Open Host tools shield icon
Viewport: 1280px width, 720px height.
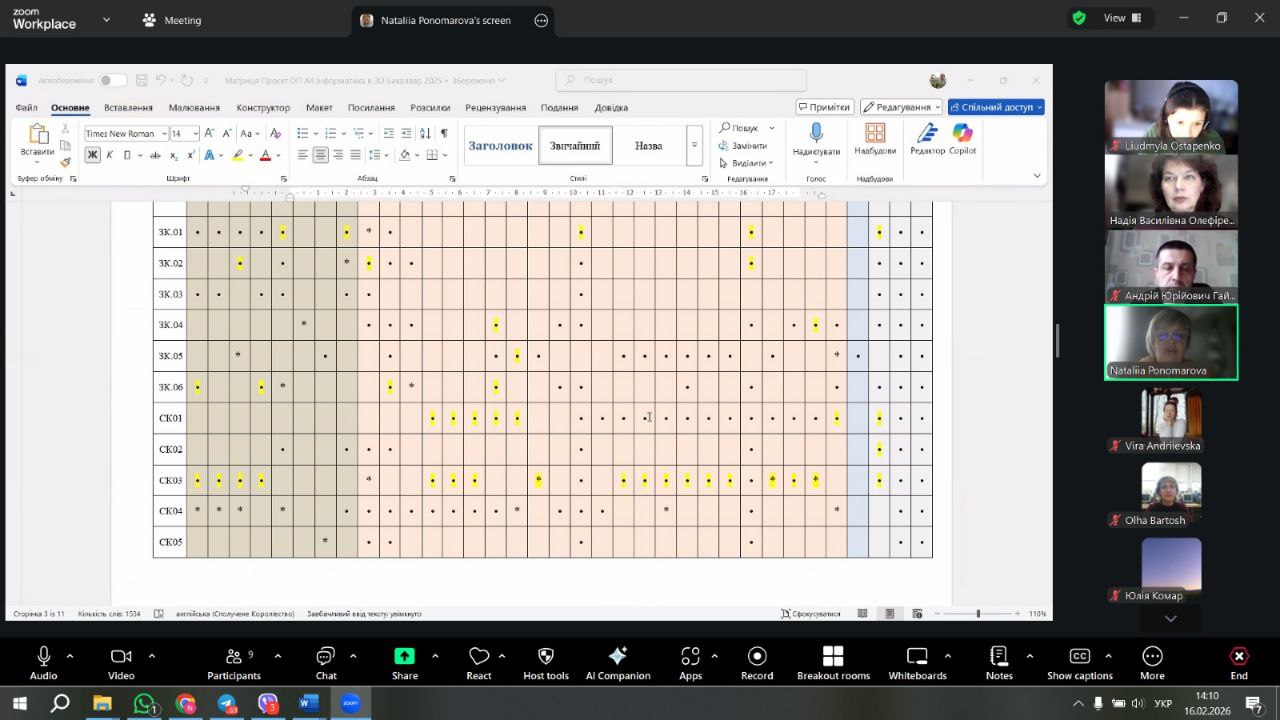[x=546, y=663]
